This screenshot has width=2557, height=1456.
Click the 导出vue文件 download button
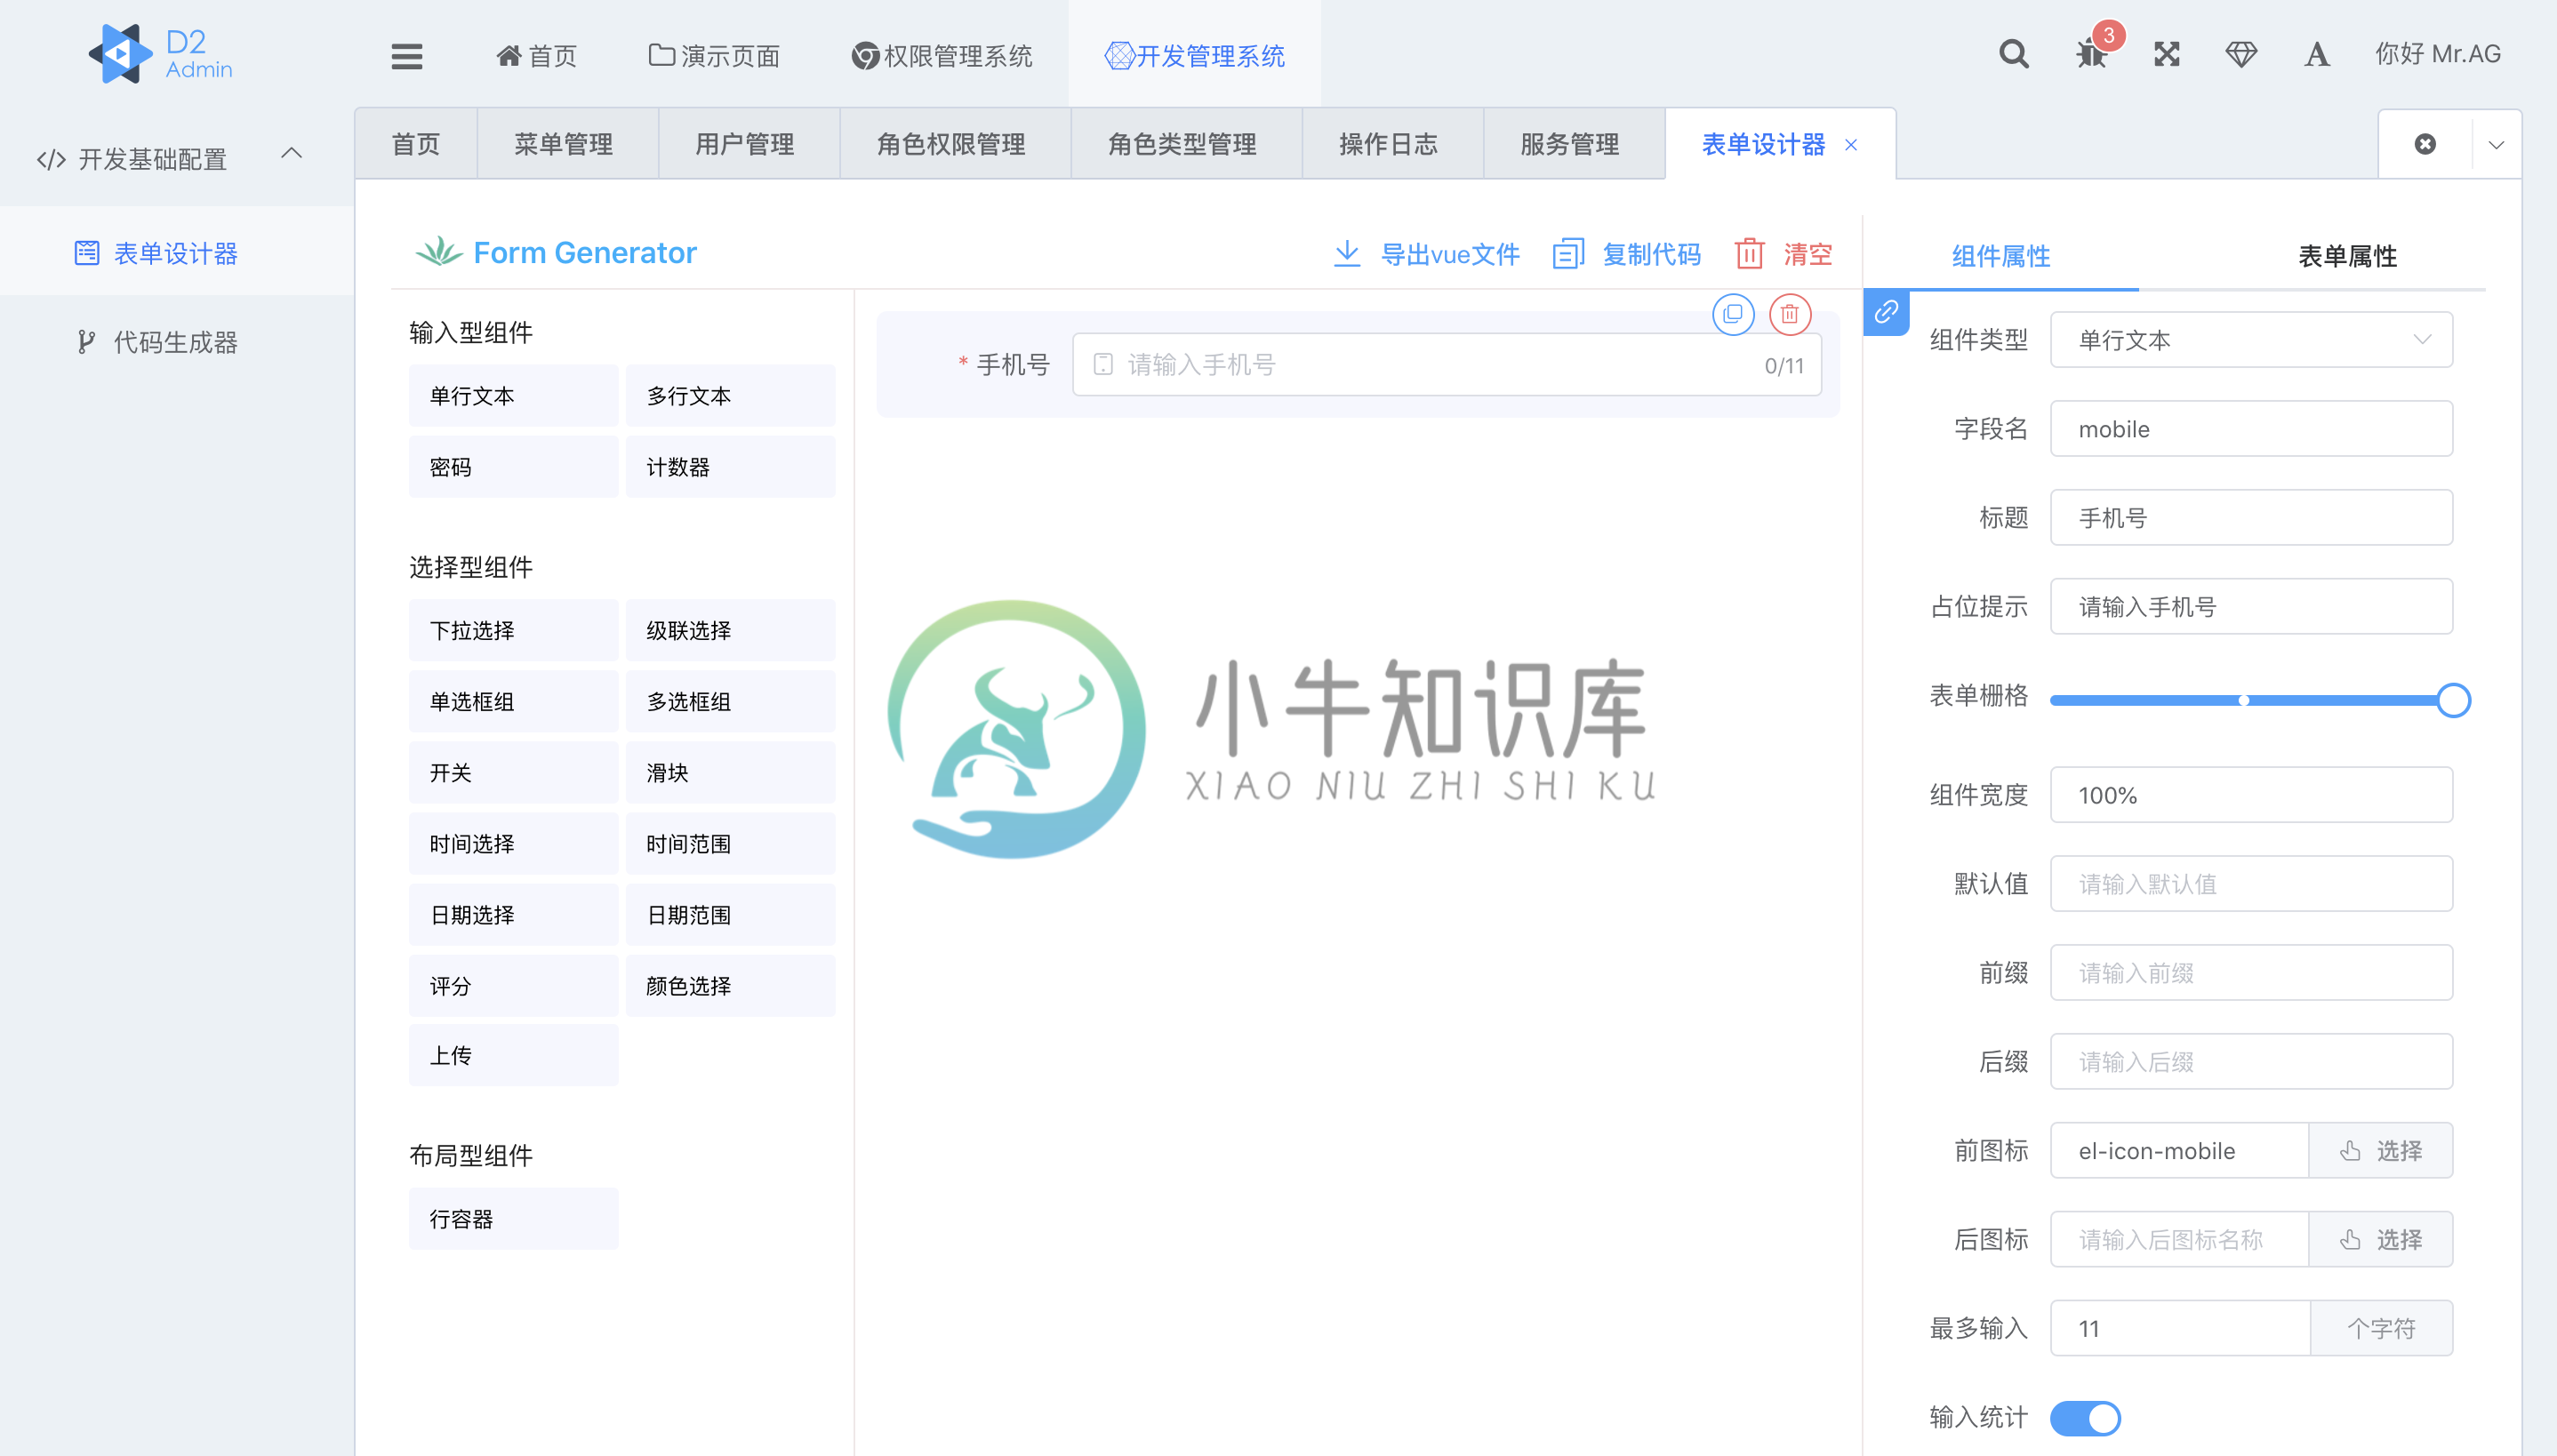1427,254
